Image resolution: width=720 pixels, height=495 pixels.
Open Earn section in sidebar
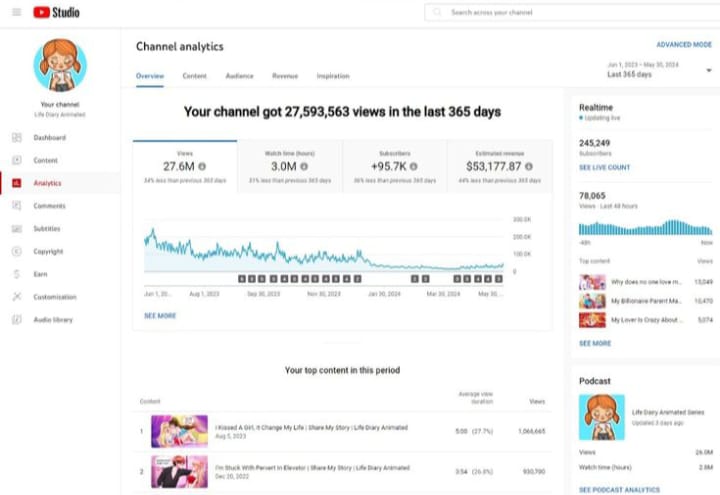click(x=40, y=274)
